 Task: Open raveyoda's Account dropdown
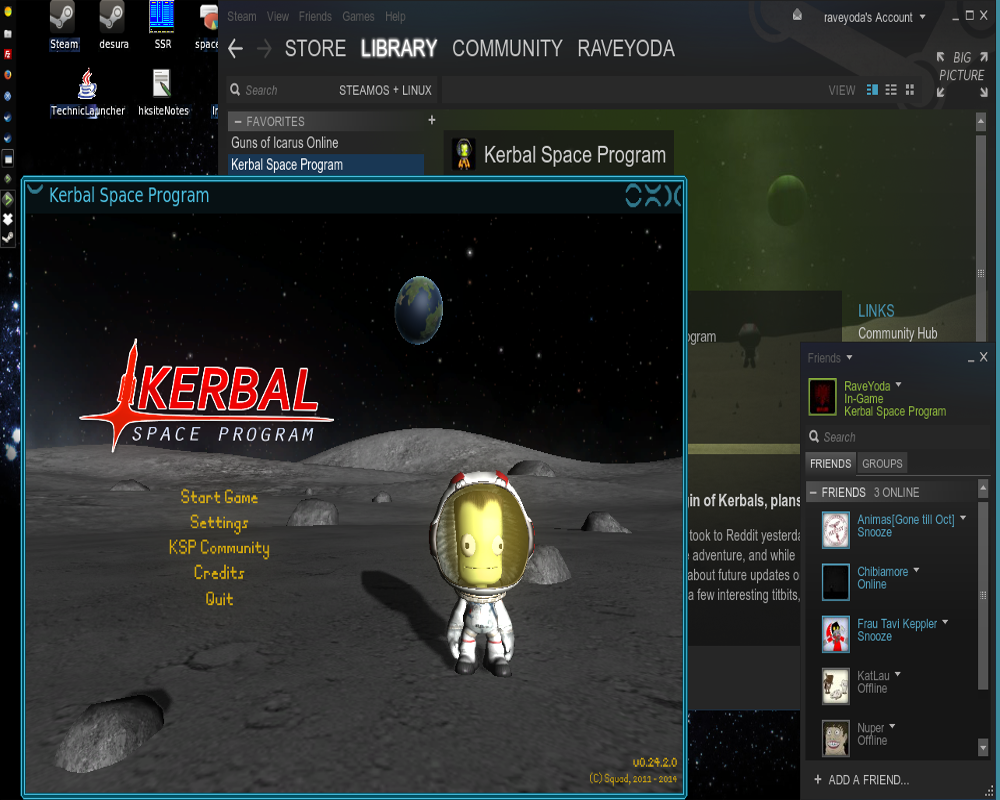[874, 17]
